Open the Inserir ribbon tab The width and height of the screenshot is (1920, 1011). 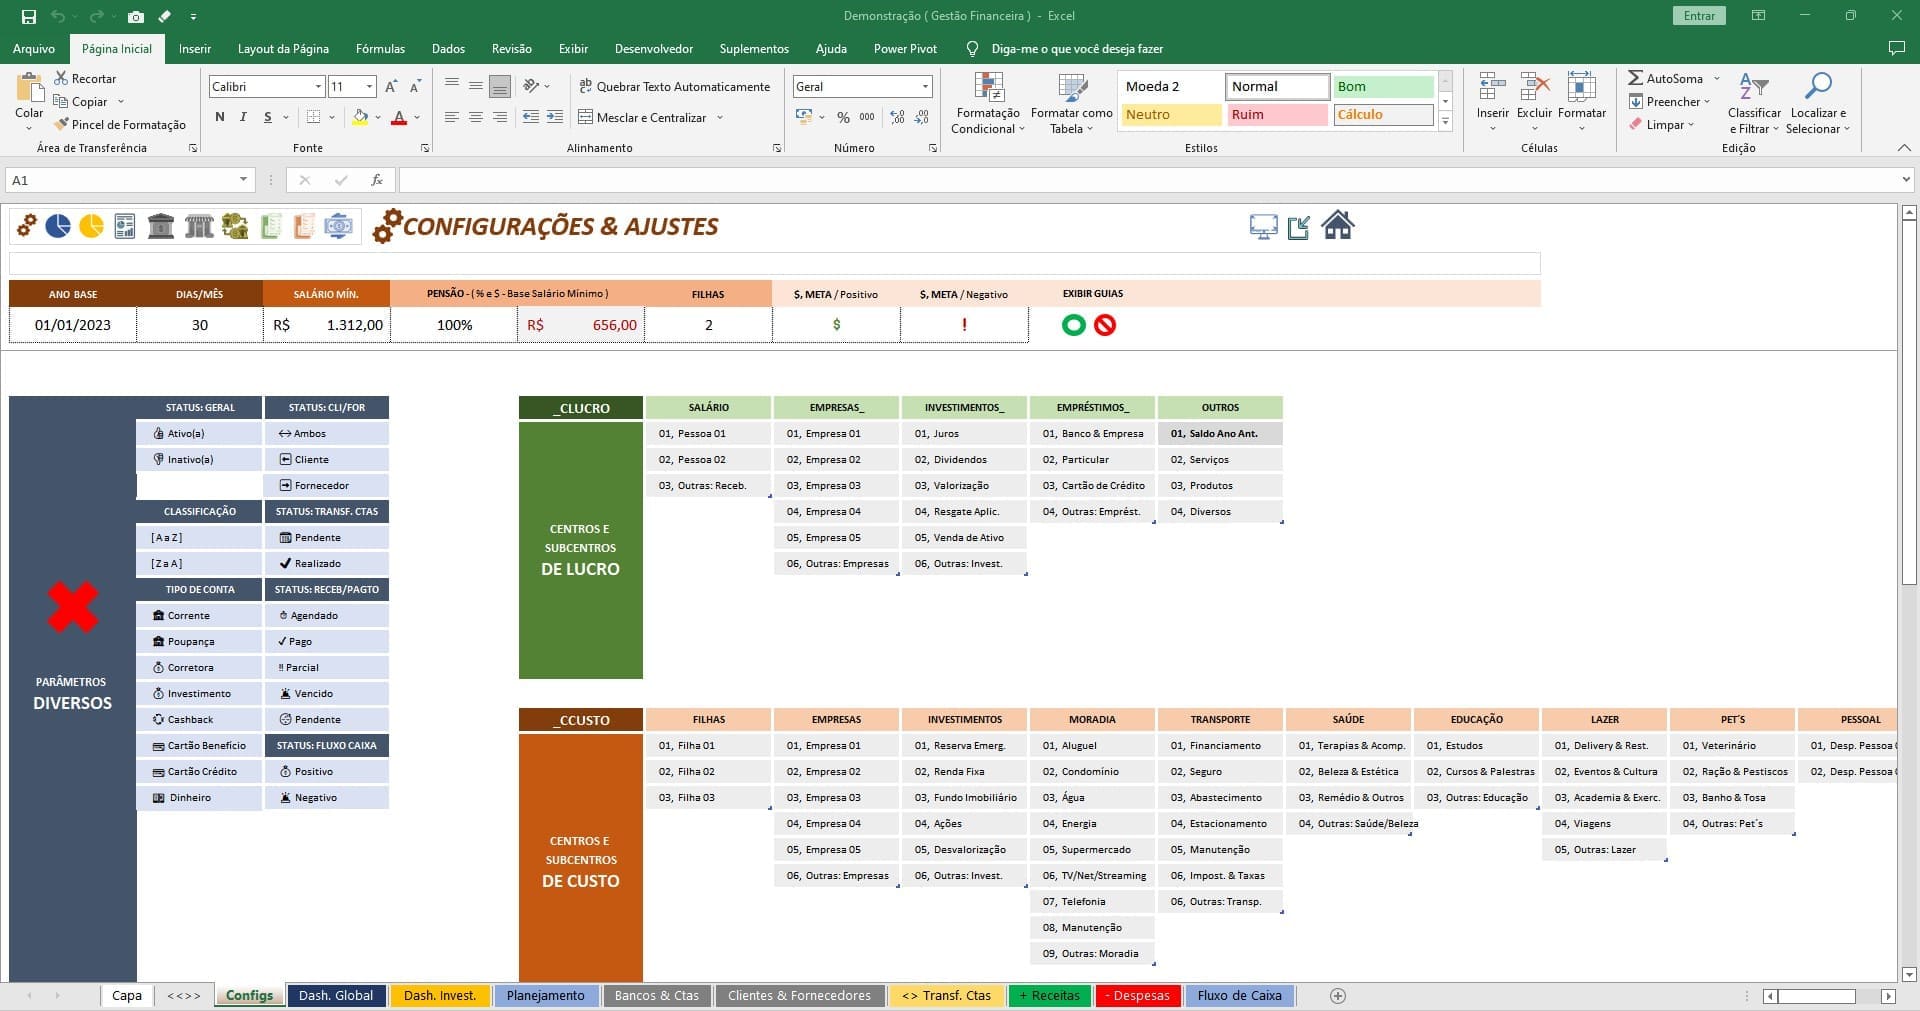195,49
